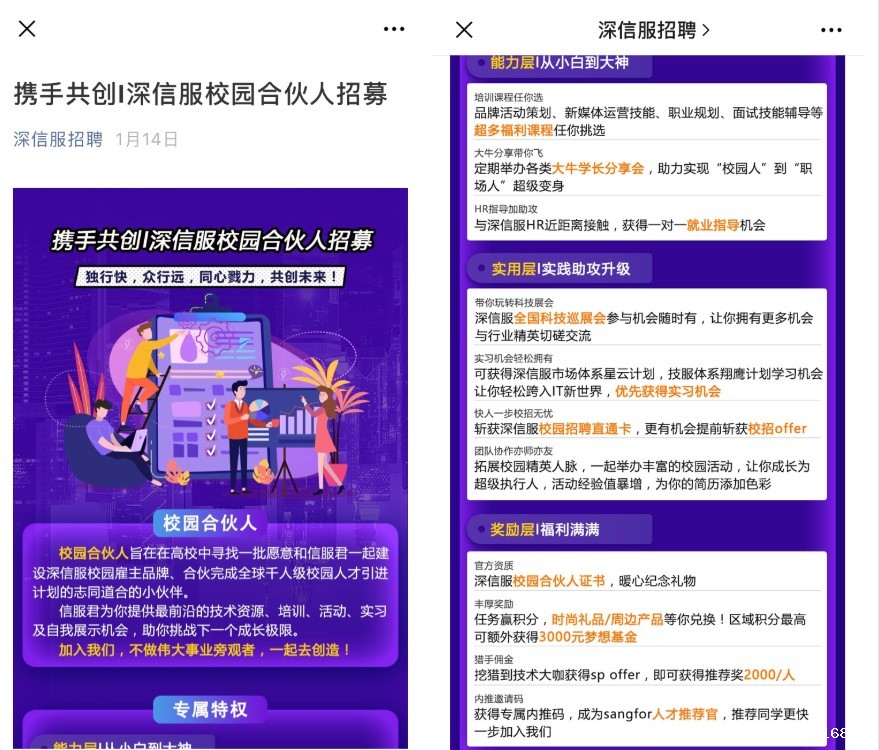Tap the highlighted 人才推荐官 text
The image size is (879, 750).
point(685,714)
